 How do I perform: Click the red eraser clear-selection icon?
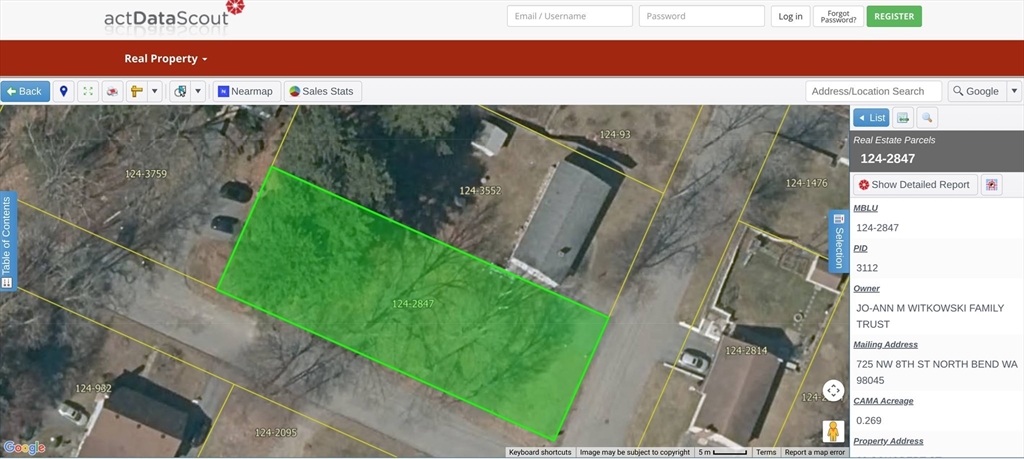pos(113,91)
